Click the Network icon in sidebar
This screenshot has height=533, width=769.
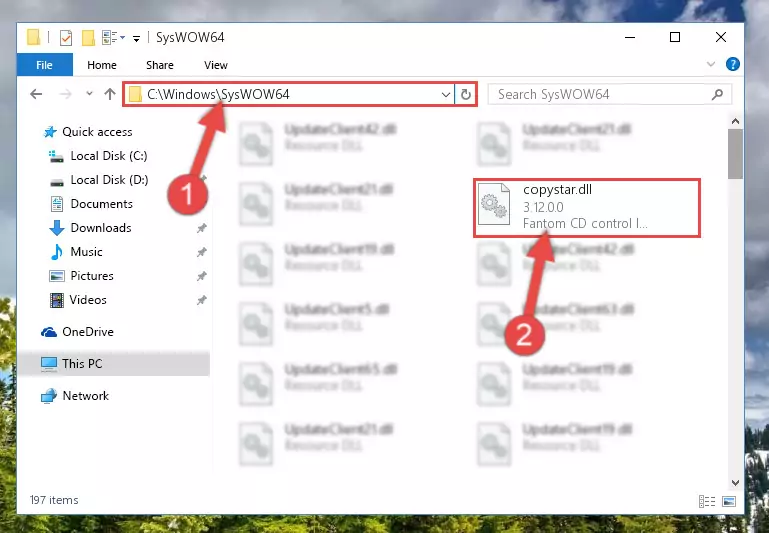49,396
